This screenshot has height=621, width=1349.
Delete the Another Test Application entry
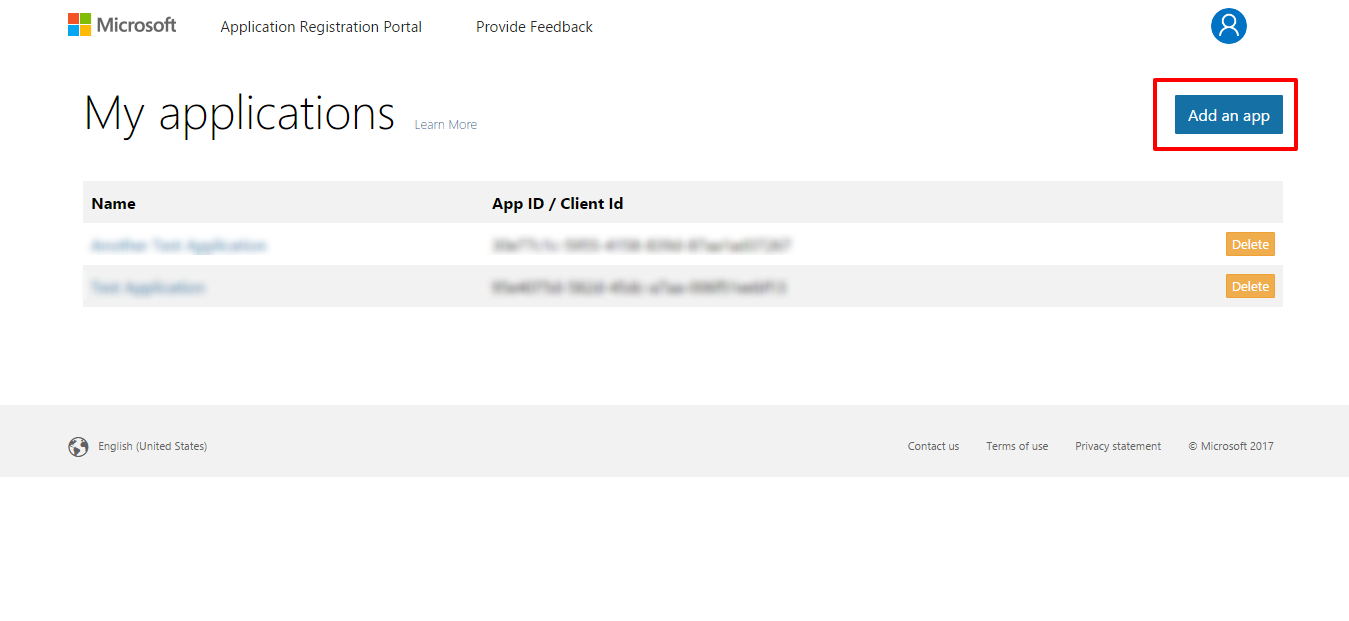tap(1250, 245)
